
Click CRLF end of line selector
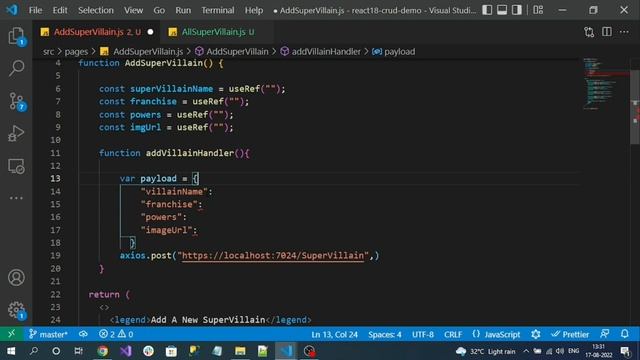[453, 334]
